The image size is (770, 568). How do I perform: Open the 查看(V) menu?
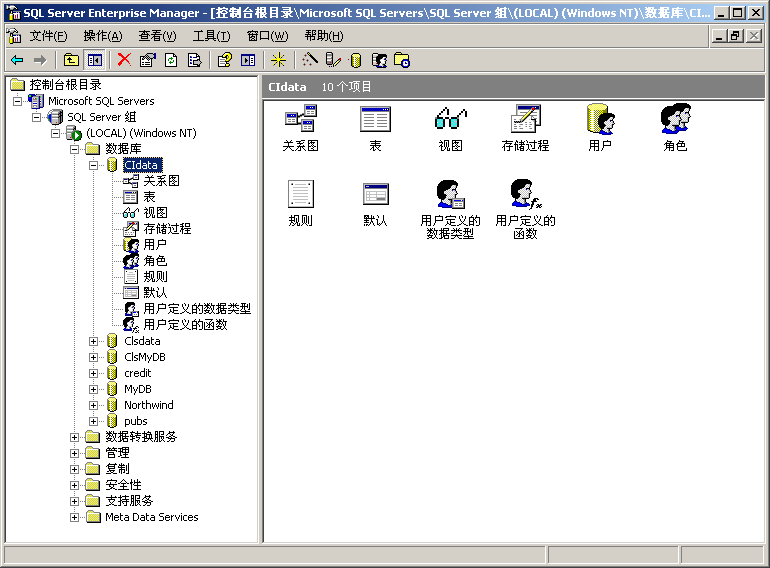click(x=157, y=36)
